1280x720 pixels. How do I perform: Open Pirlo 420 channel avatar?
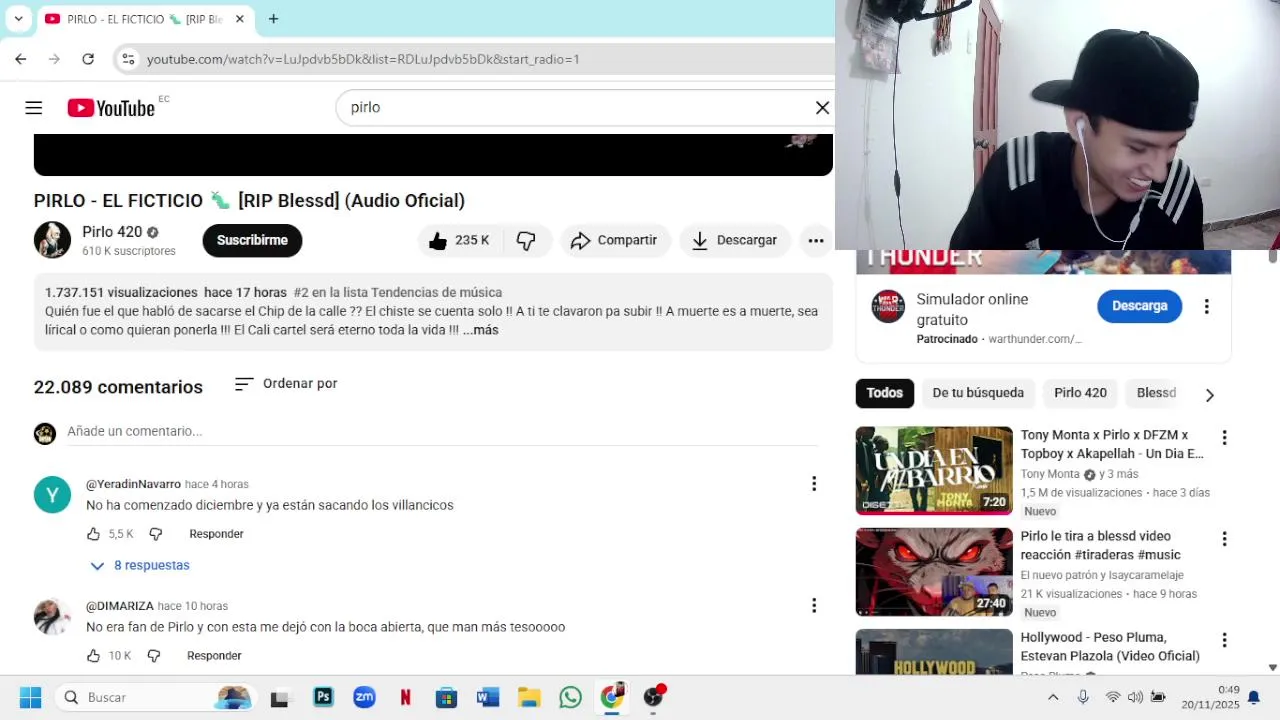tap(52, 240)
